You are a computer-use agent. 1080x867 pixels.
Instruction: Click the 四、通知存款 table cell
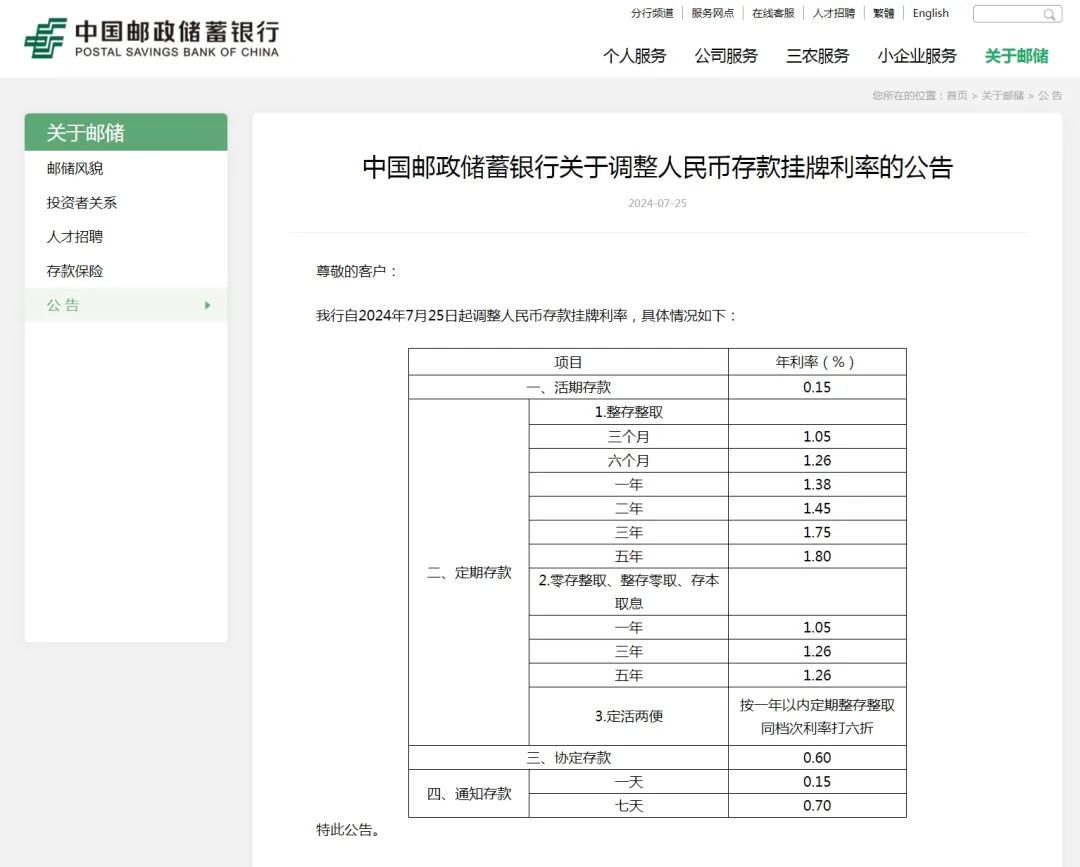(x=469, y=794)
